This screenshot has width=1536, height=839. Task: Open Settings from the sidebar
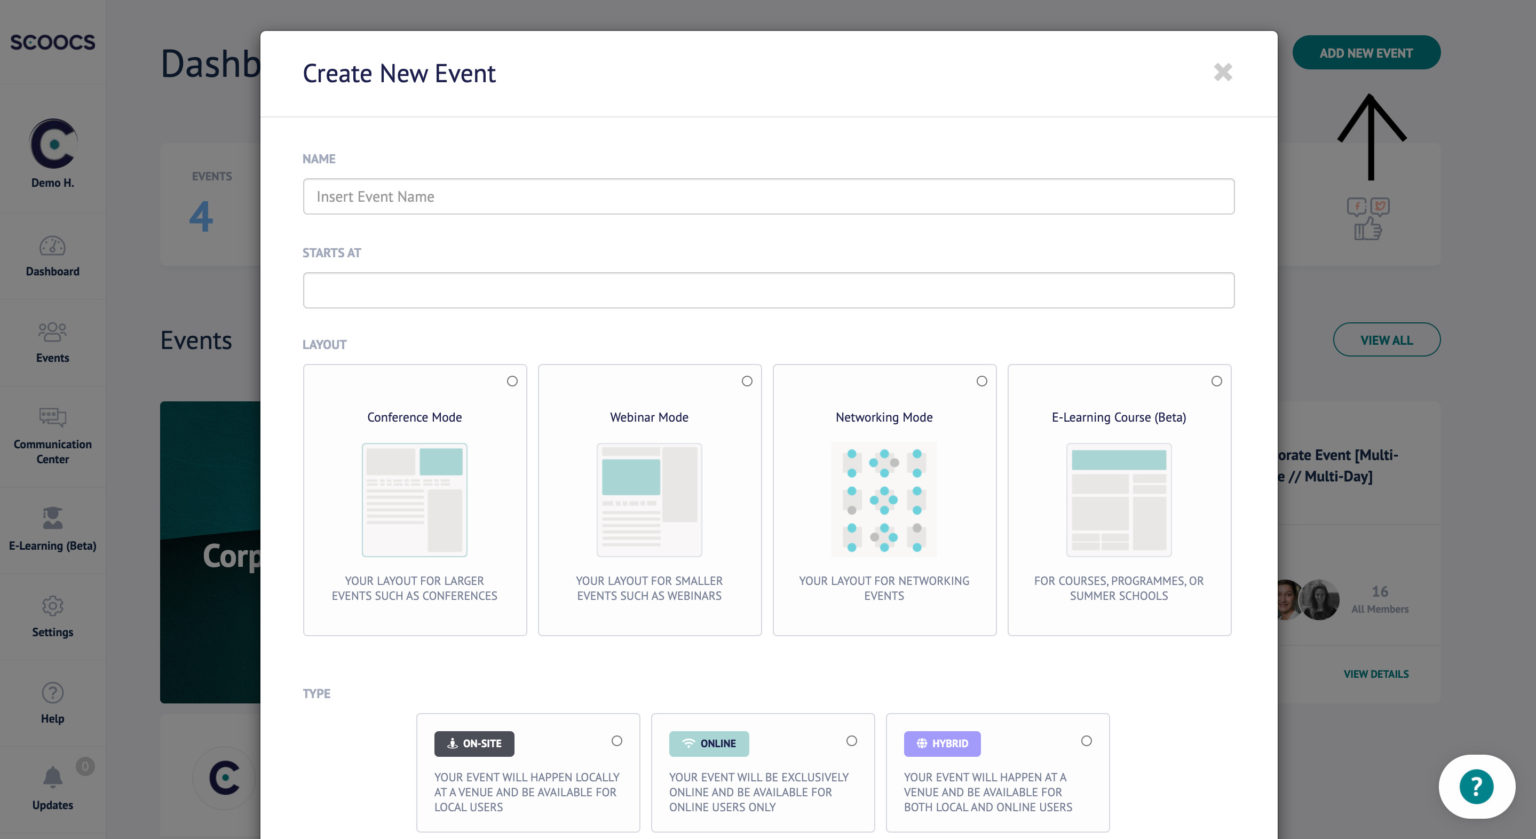tap(52, 617)
